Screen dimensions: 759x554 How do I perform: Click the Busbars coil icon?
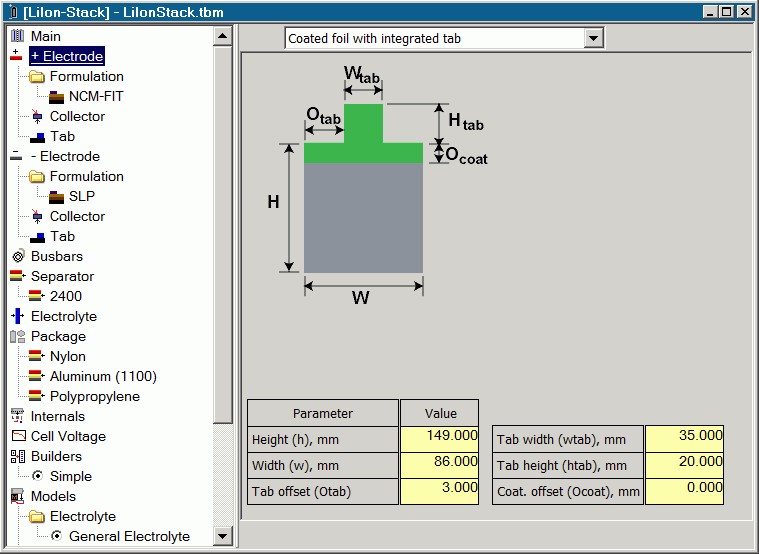[x=17, y=256]
